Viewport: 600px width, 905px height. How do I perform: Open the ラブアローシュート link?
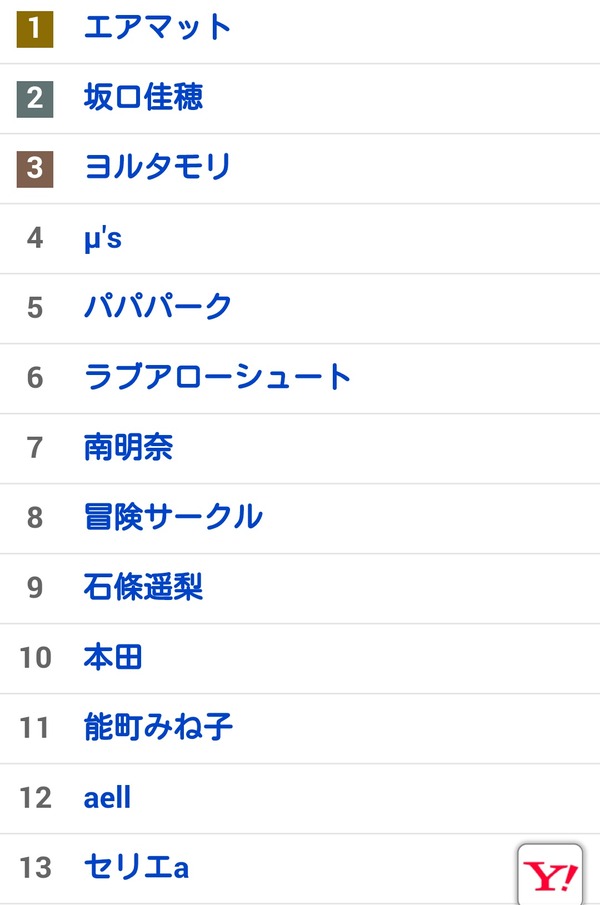point(217,377)
